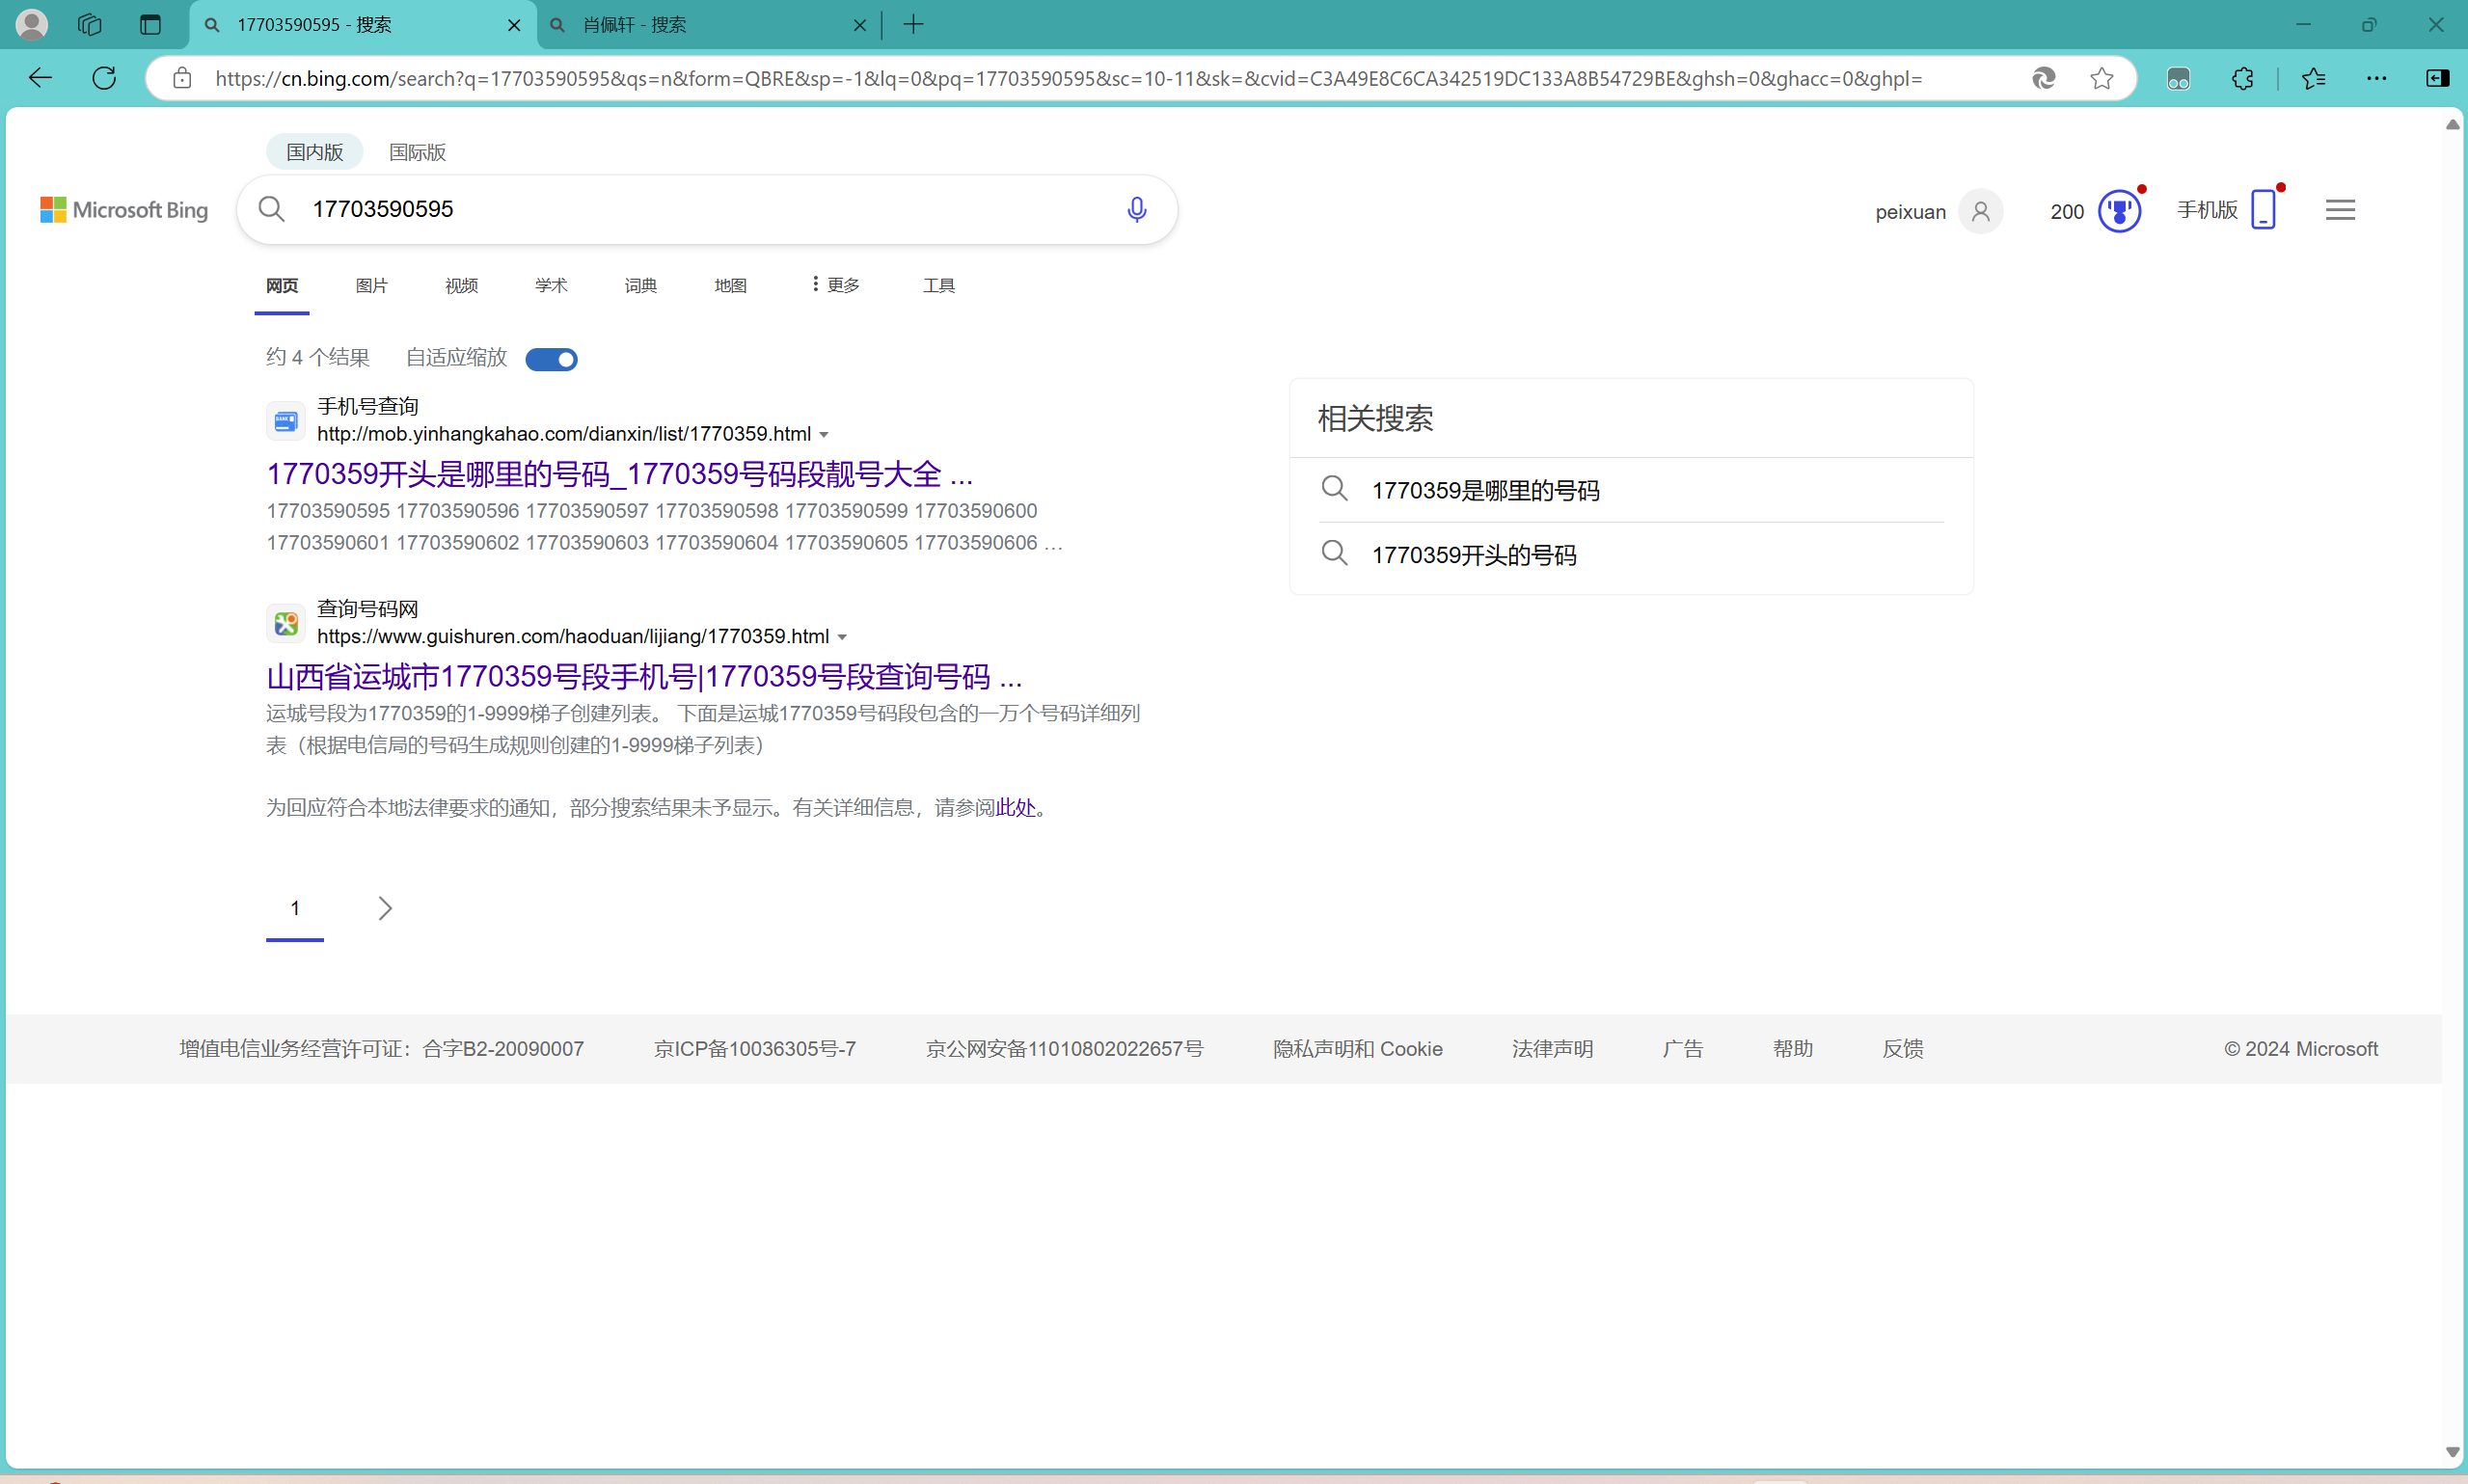Open the 1770359开头是哪里的号码 result link
The height and width of the screenshot is (1484, 2468).
click(x=620, y=474)
